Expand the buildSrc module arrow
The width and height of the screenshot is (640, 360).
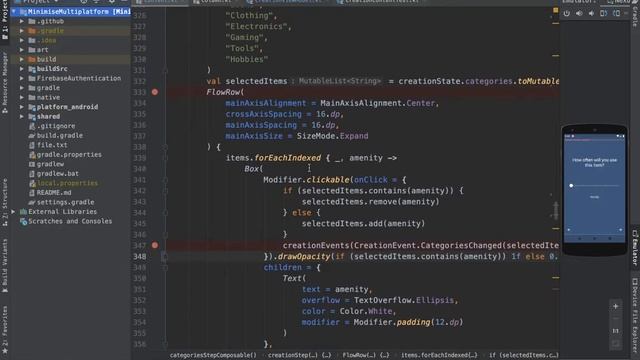pyautogui.click(x=22, y=69)
